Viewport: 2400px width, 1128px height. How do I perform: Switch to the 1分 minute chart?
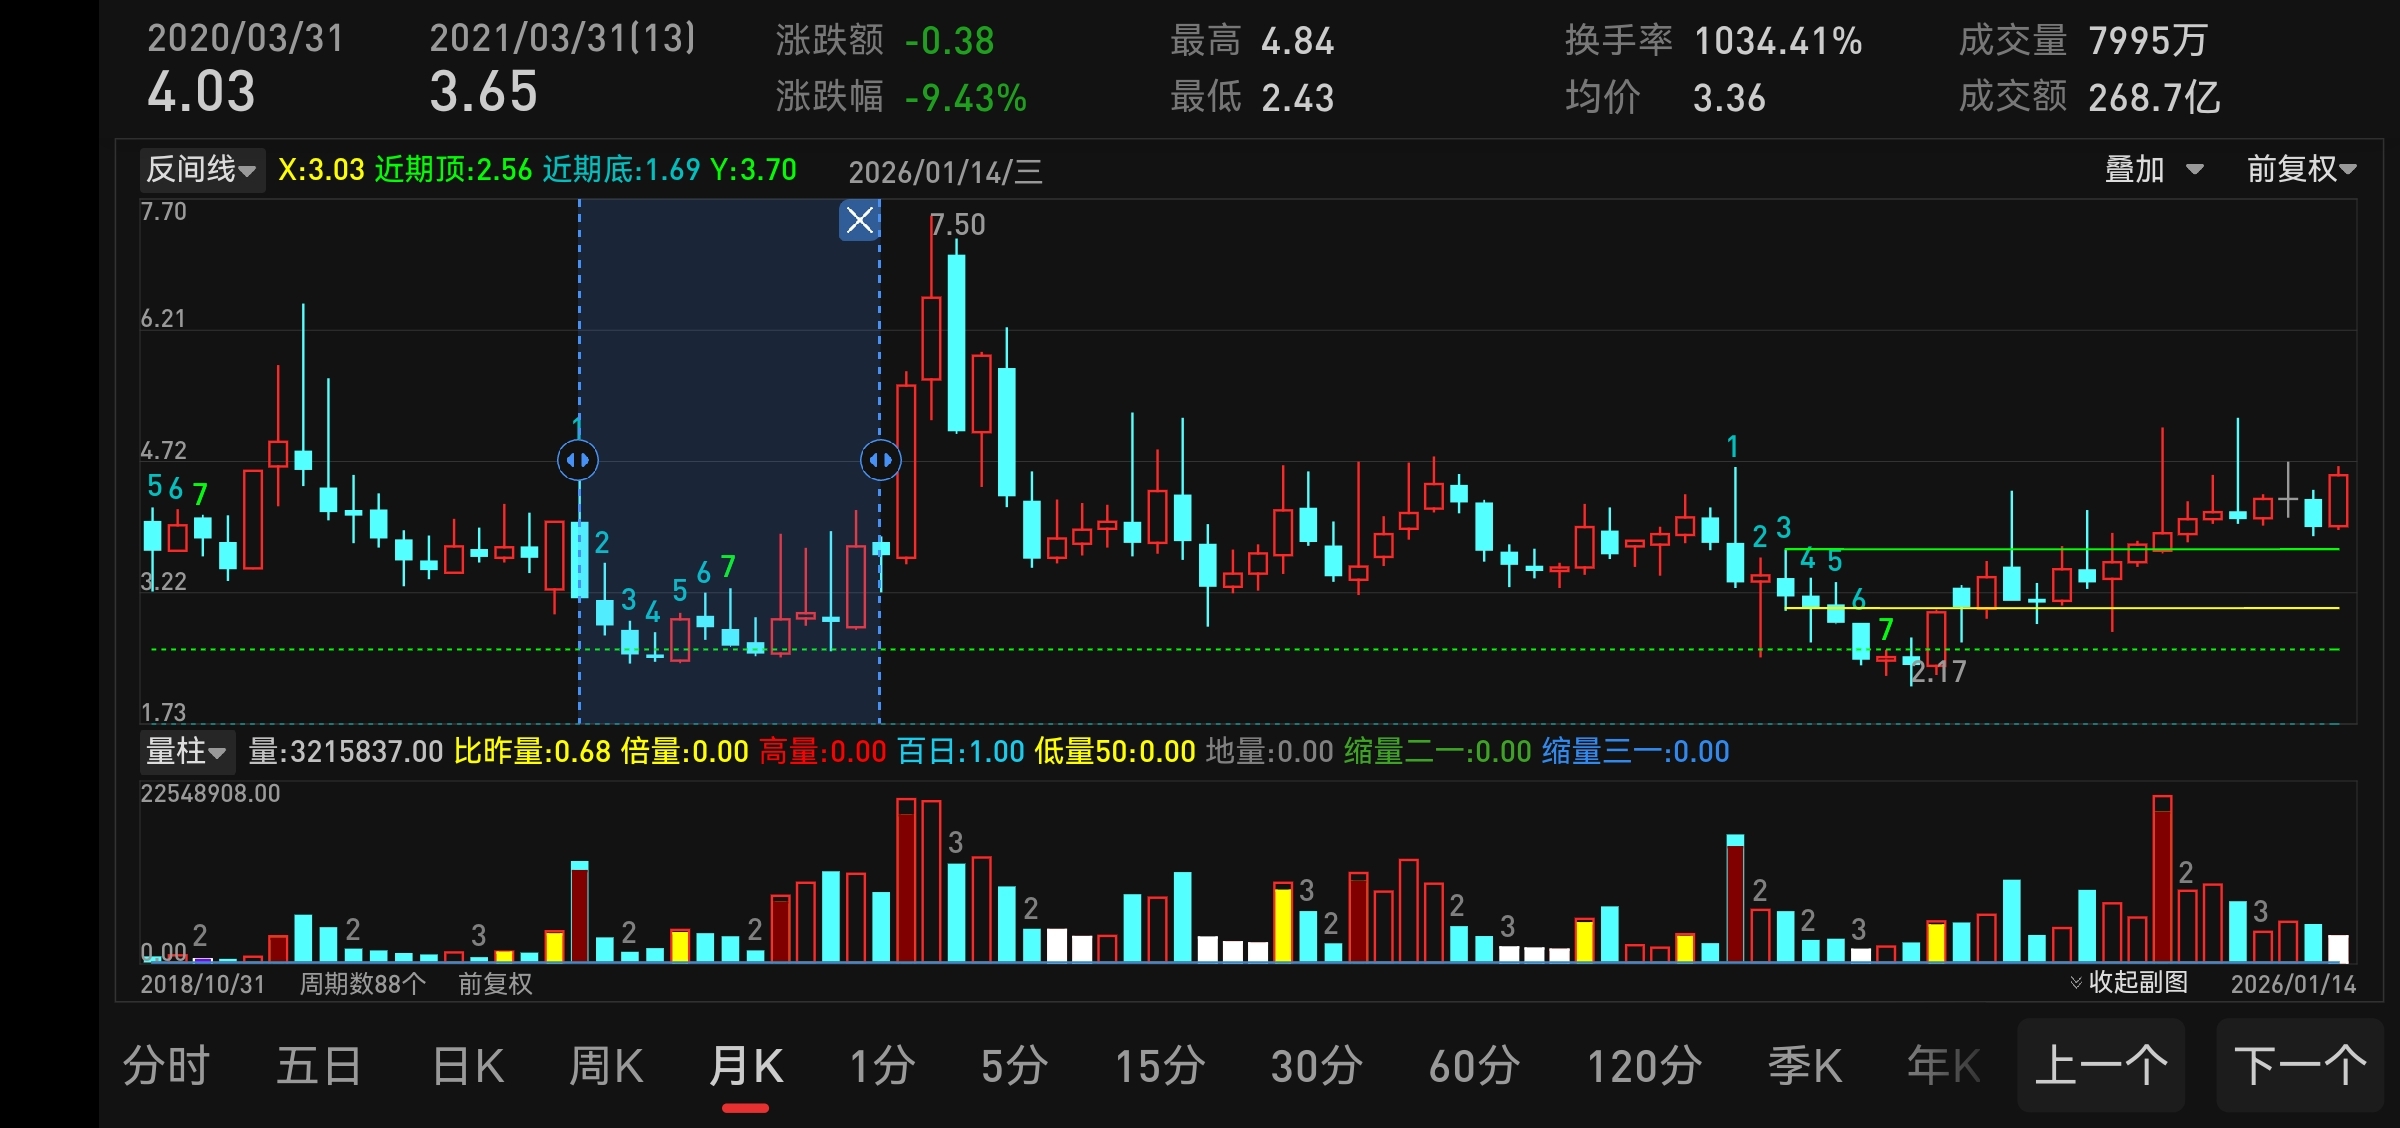[x=882, y=1065]
